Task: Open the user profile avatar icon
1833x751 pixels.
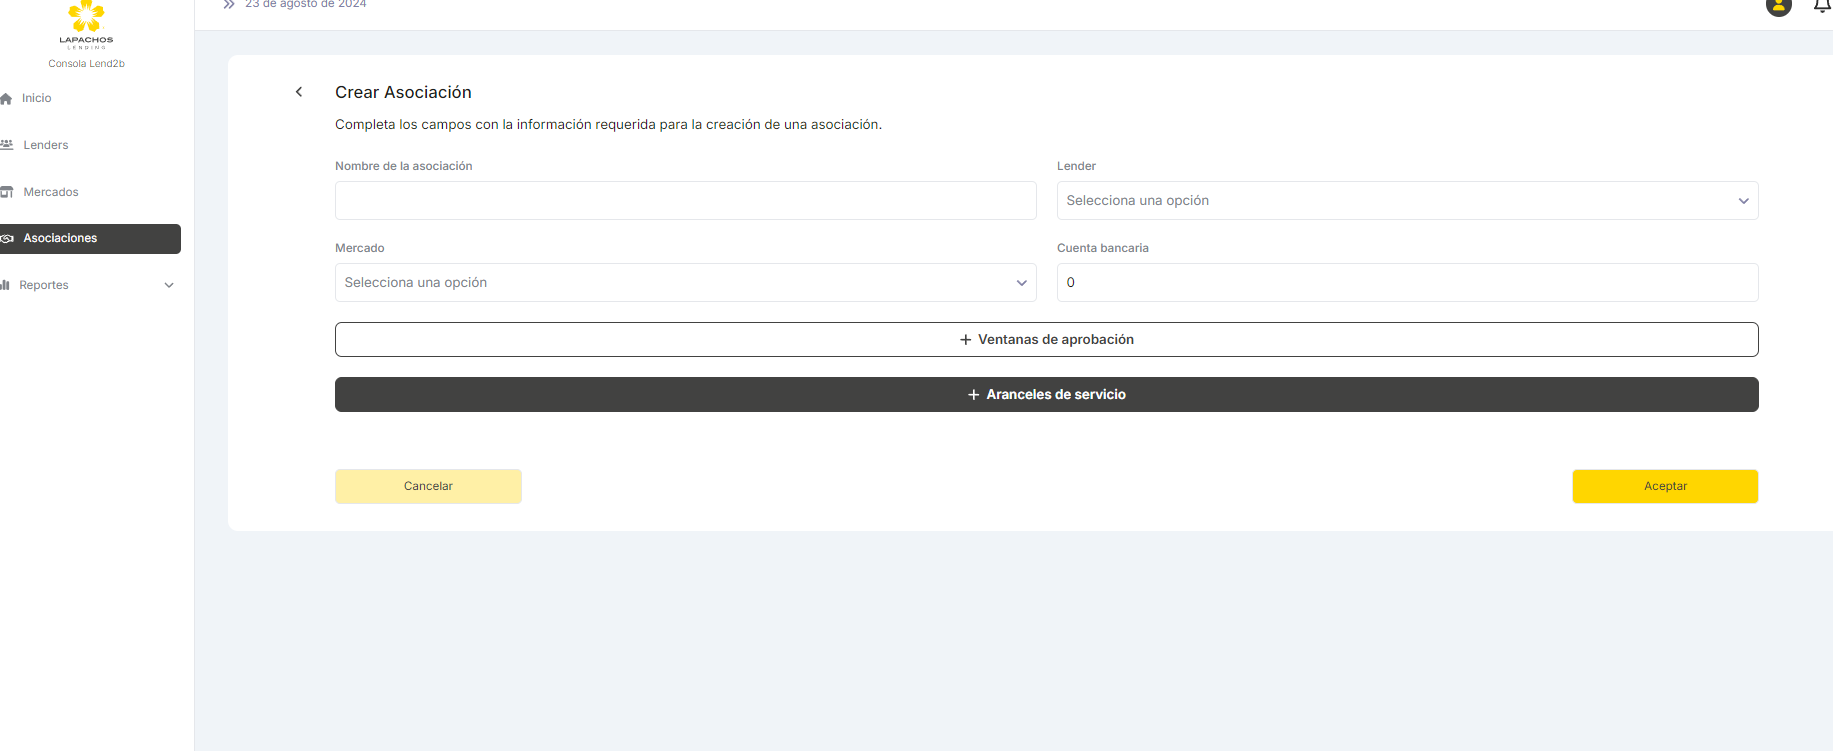Action: 1778,6
